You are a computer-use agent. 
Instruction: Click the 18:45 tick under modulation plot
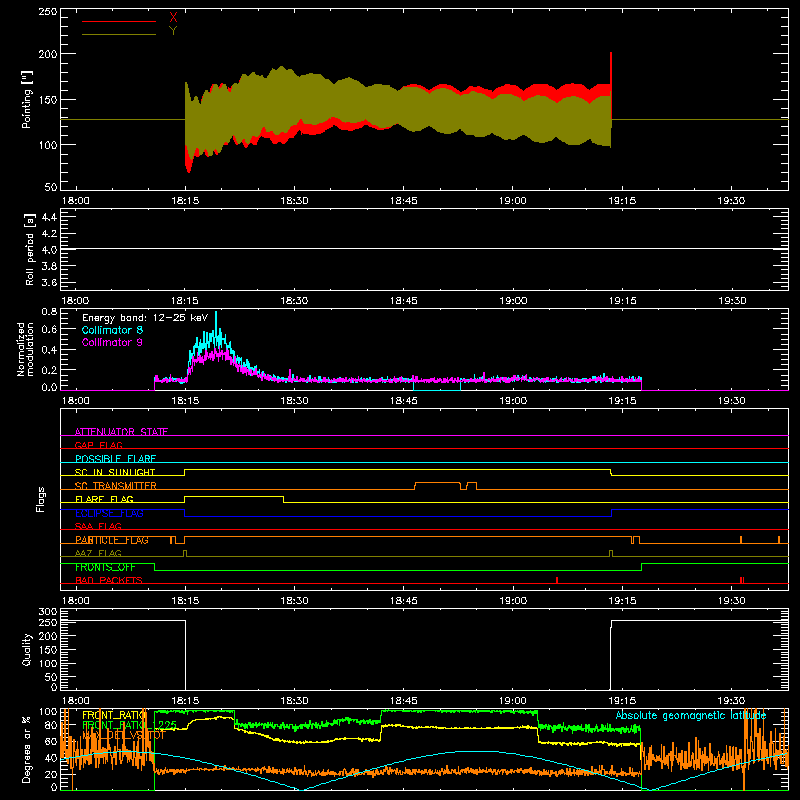[x=404, y=401]
